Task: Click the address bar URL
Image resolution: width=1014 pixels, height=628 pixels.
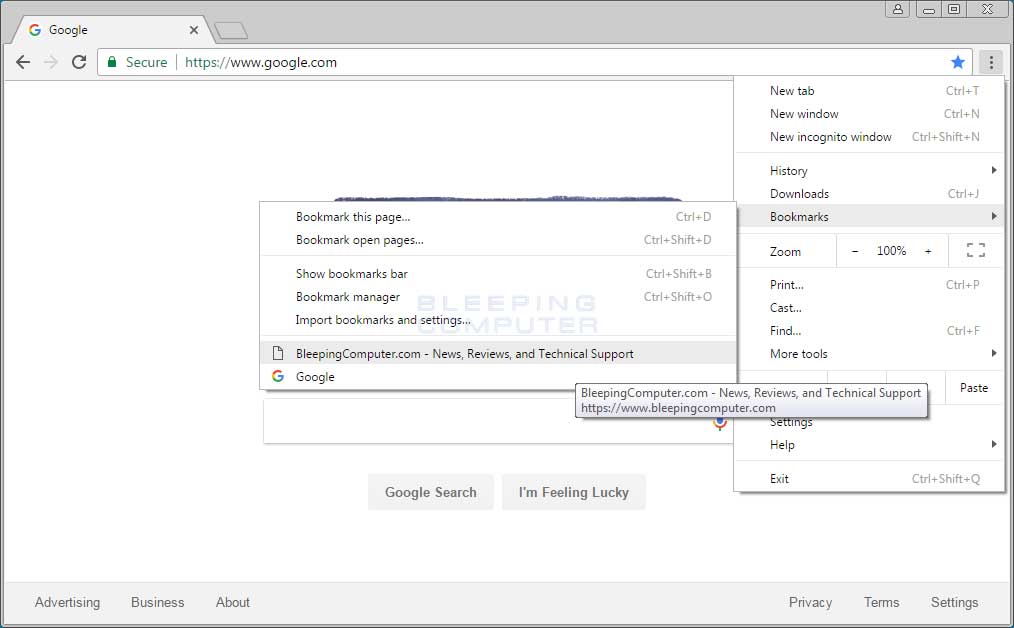Action: tap(261, 62)
